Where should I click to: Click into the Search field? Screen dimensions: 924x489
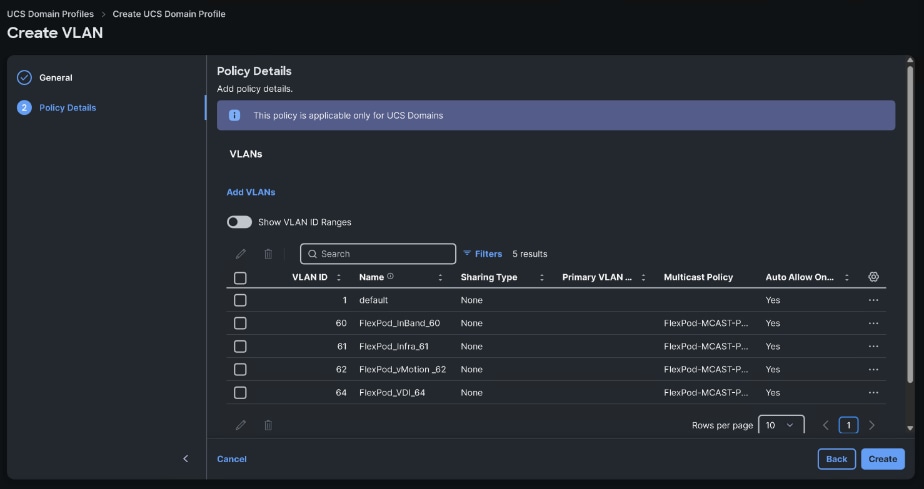pyautogui.click(x=378, y=254)
